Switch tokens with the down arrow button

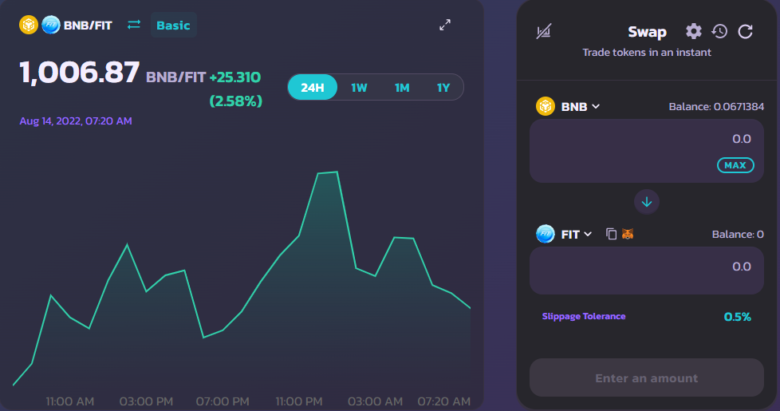click(647, 202)
